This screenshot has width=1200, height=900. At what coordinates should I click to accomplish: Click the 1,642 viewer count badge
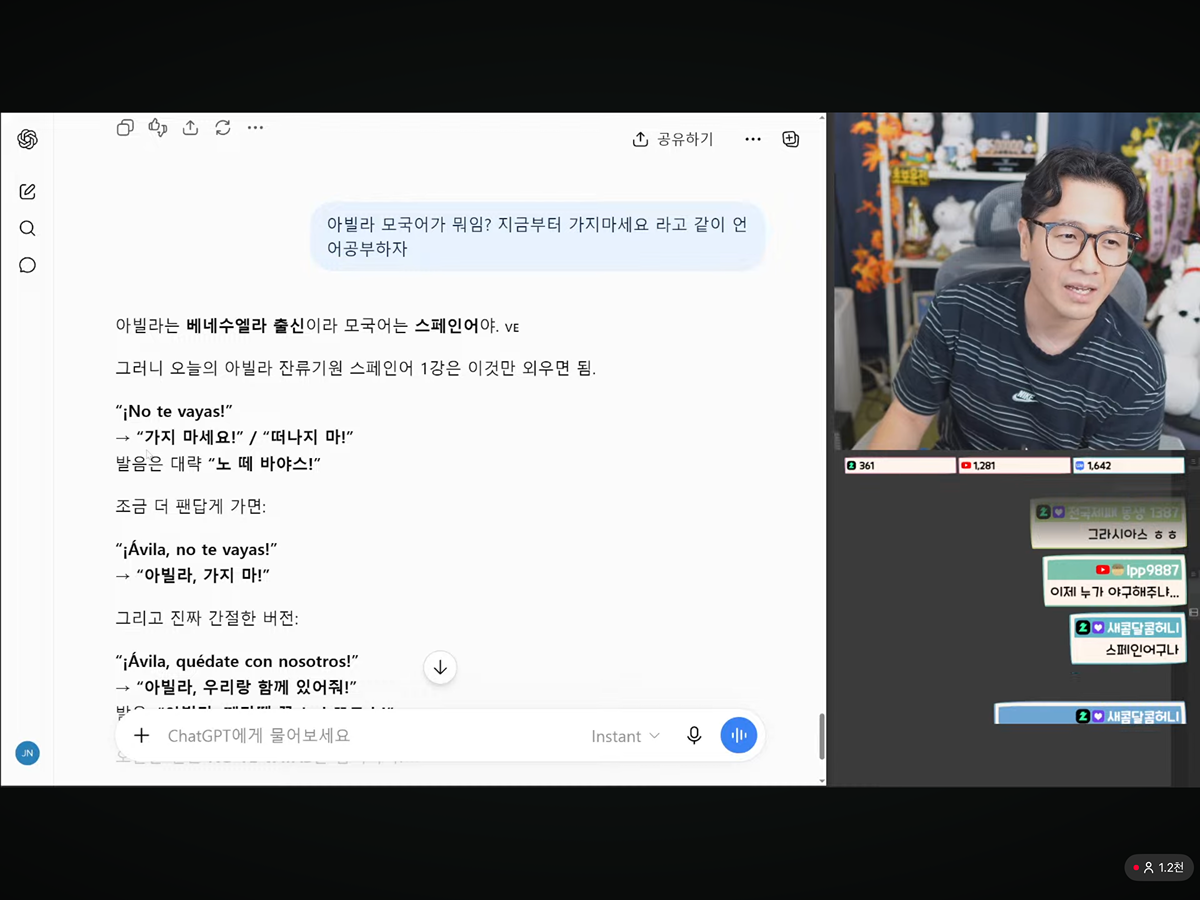pos(1128,465)
